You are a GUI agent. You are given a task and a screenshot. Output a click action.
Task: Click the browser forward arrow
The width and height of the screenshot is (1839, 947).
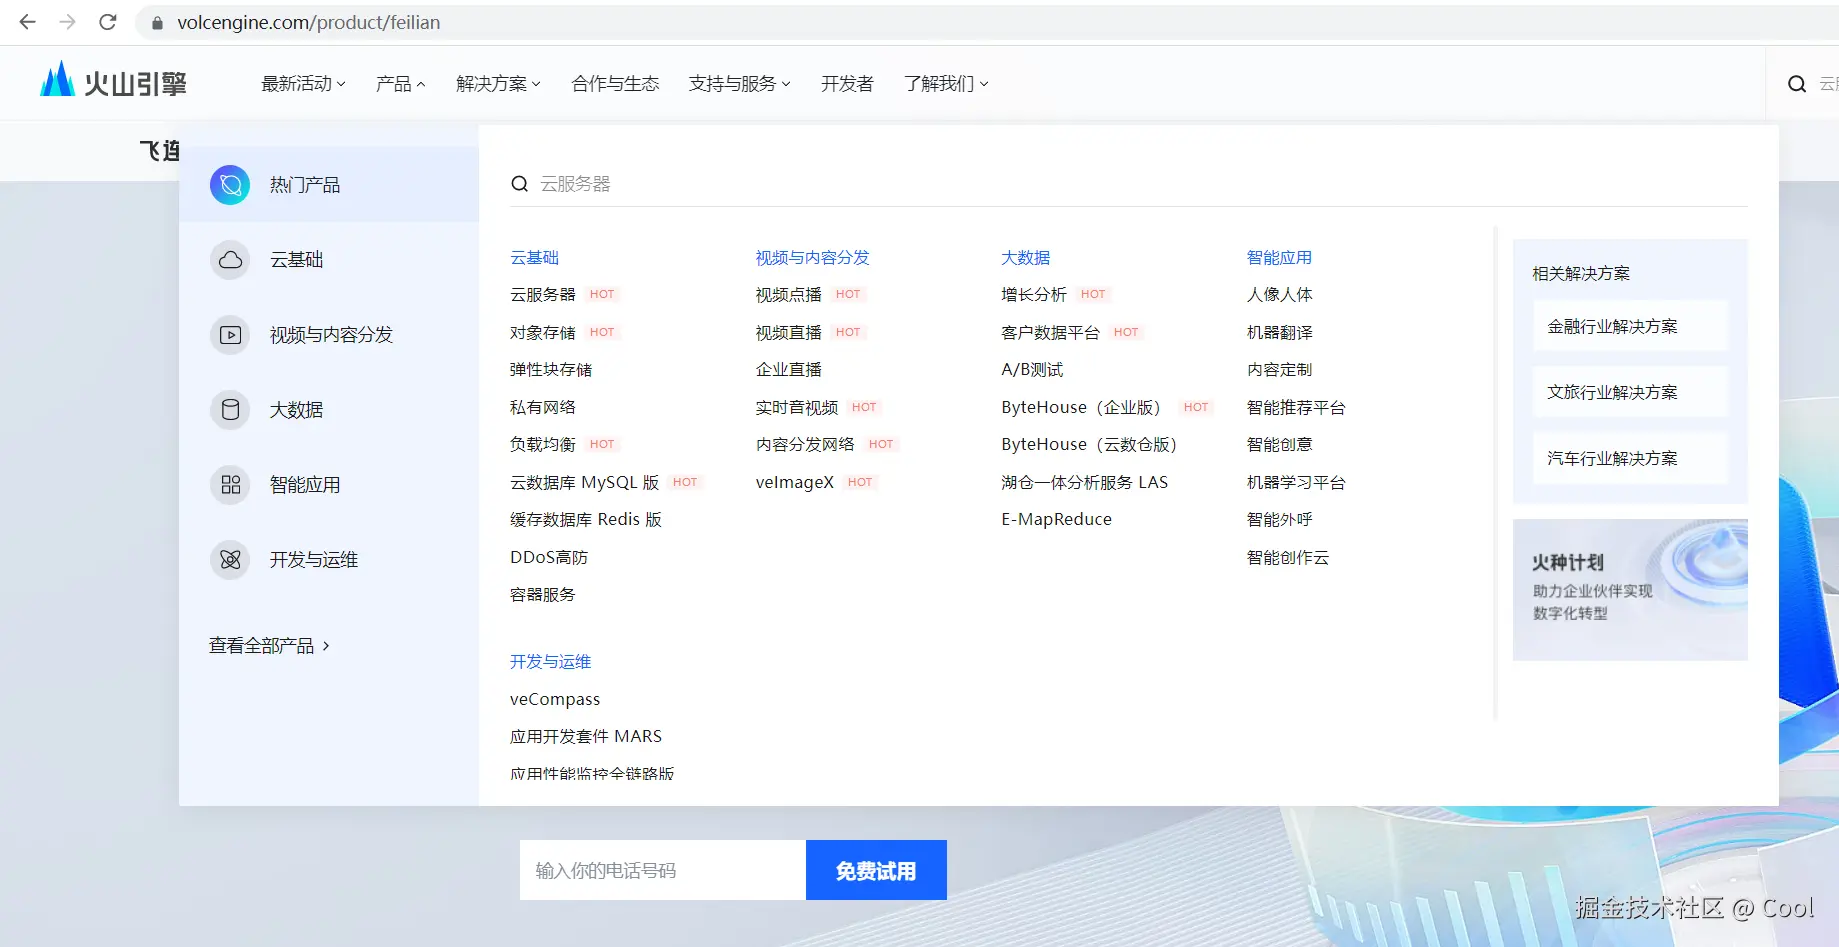(x=67, y=22)
